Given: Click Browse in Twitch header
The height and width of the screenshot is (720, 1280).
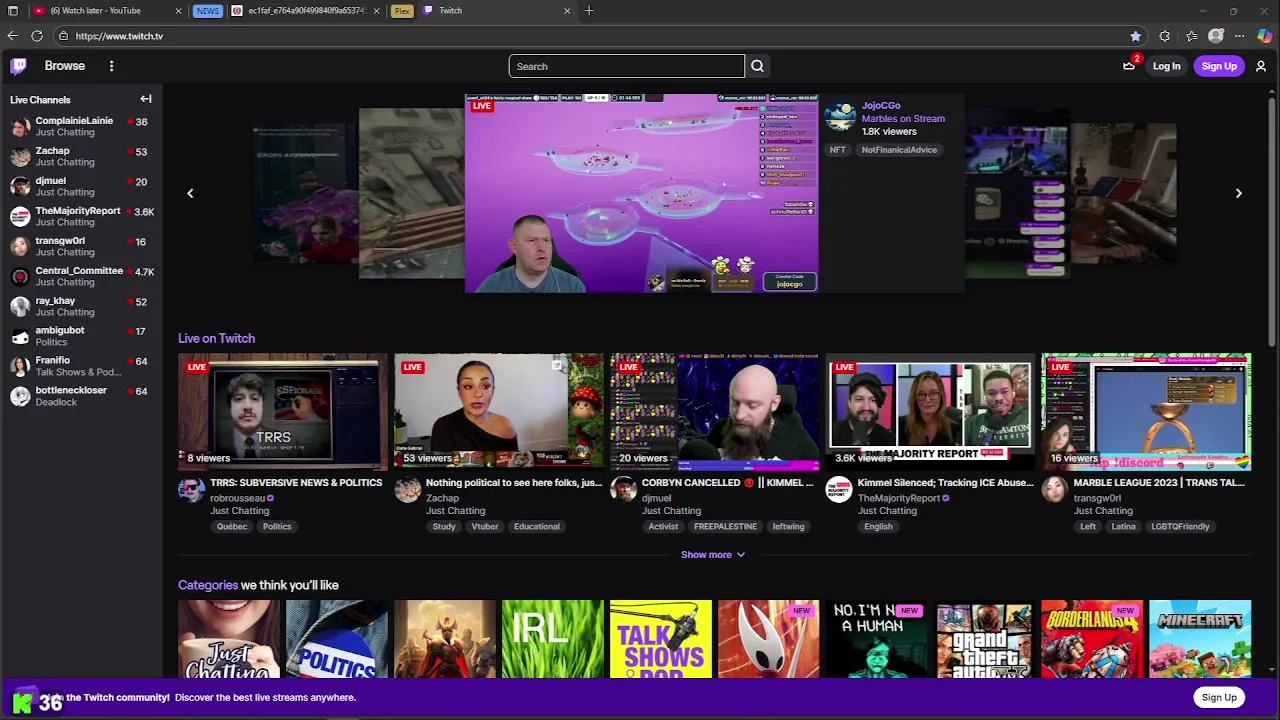Looking at the screenshot, I should click(x=65, y=66).
